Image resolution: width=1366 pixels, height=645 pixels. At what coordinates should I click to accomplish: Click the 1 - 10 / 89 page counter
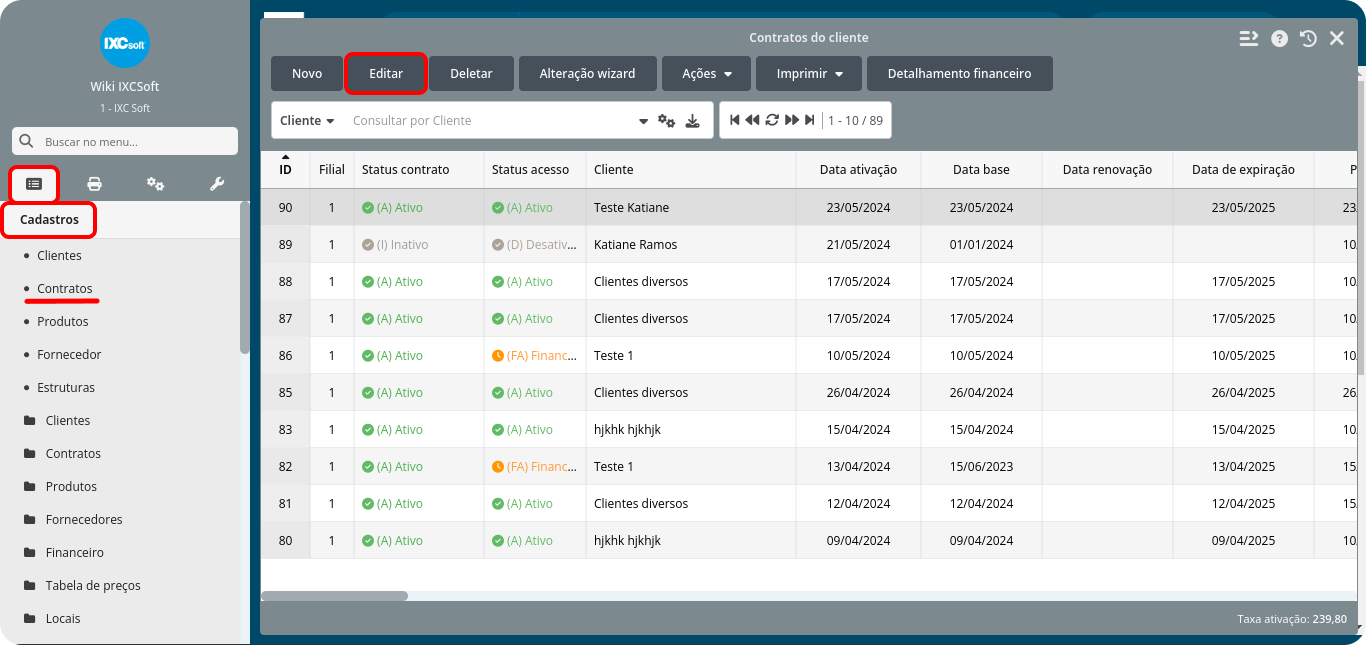pos(855,121)
